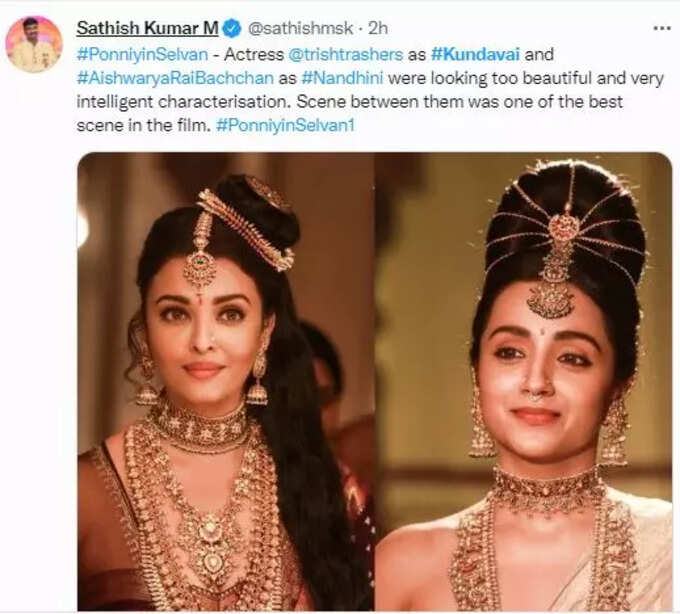The width and height of the screenshot is (680, 614).
Task: Click the word Actress in the tweet
Action: (x=254, y=55)
